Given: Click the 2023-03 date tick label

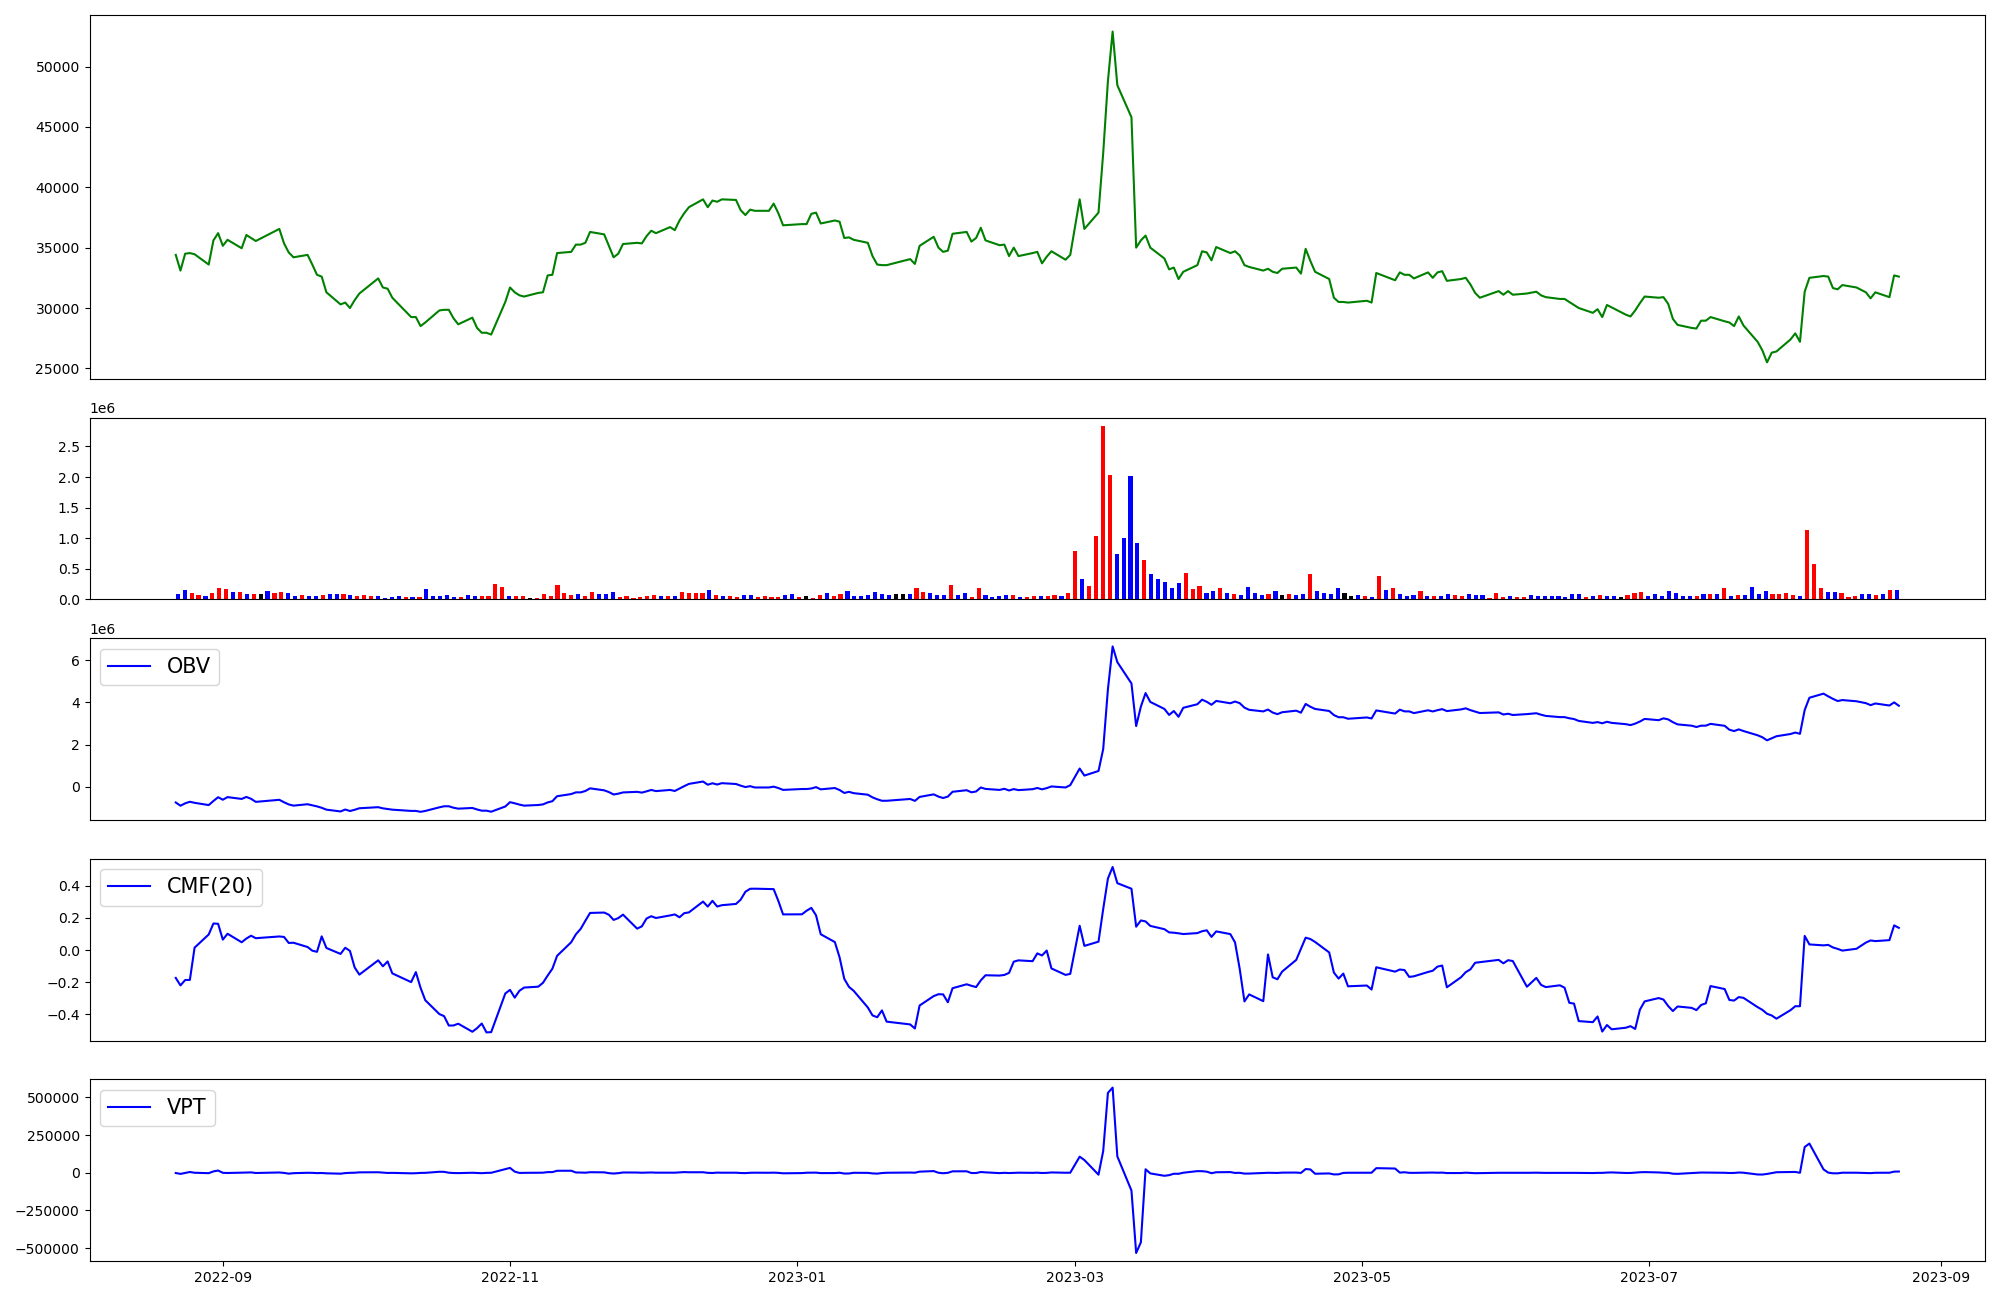Looking at the screenshot, I should [x=1075, y=1277].
